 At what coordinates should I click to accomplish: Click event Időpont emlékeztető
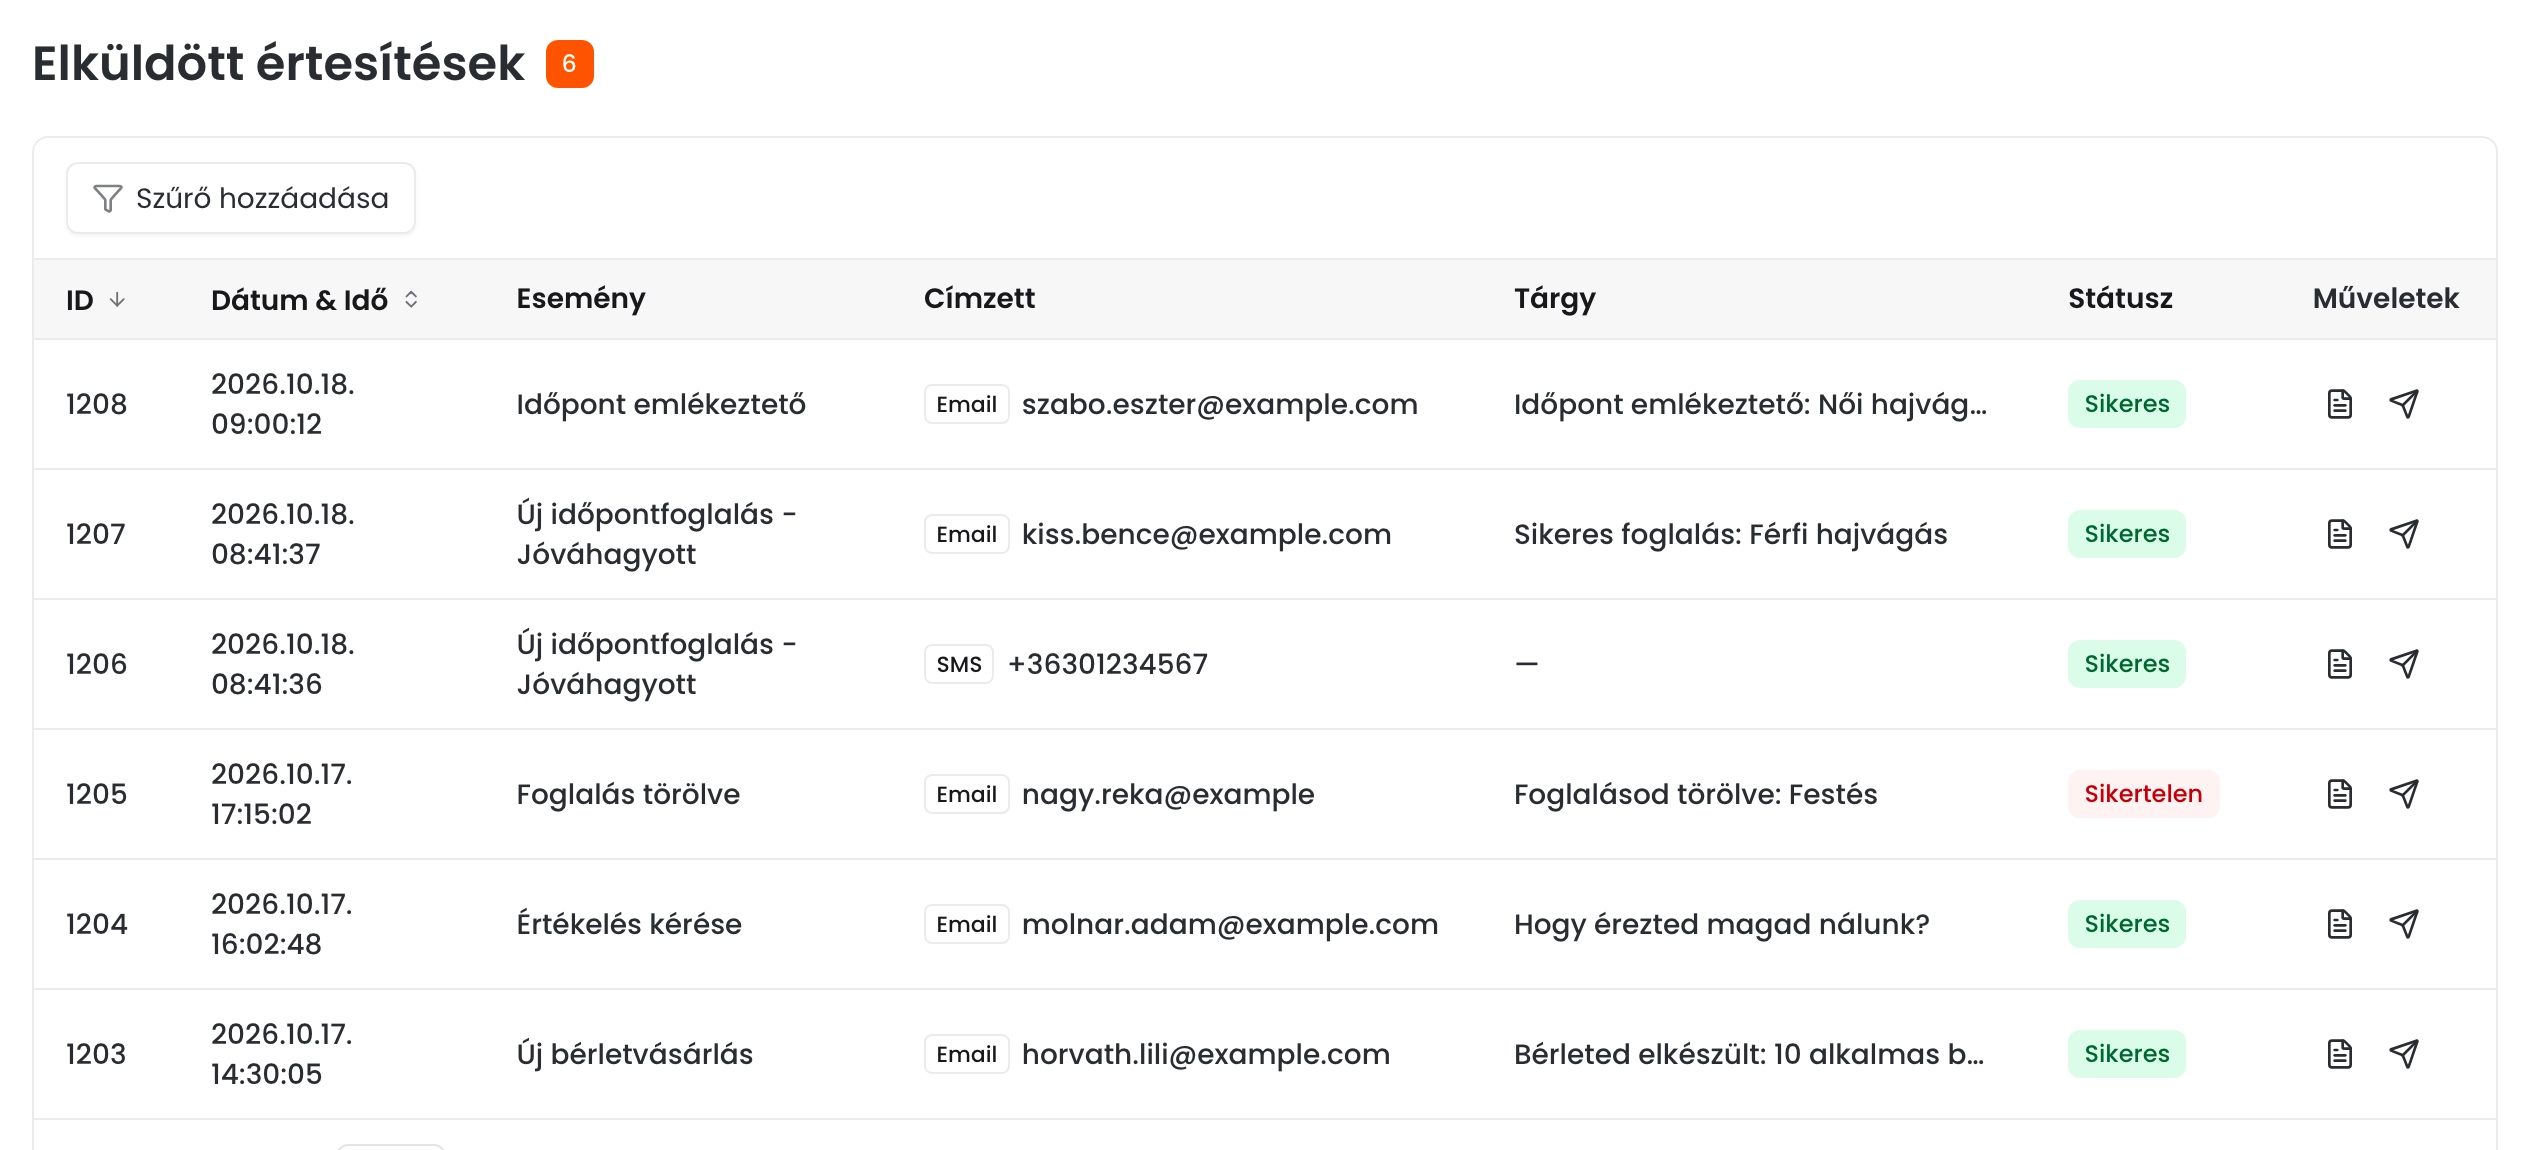[660, 404]
